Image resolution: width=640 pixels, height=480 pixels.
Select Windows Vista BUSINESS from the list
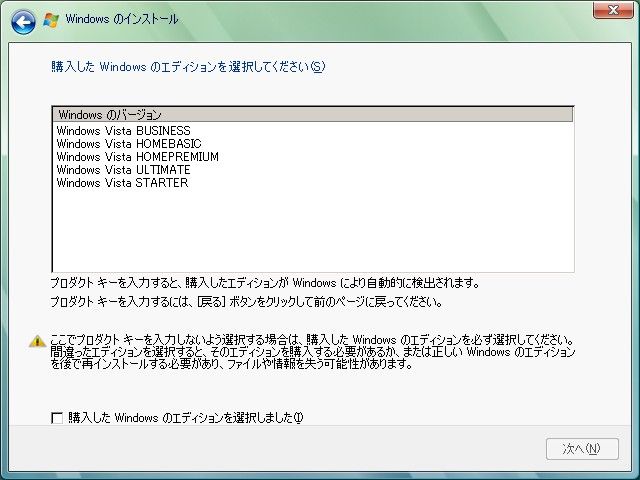123,131
